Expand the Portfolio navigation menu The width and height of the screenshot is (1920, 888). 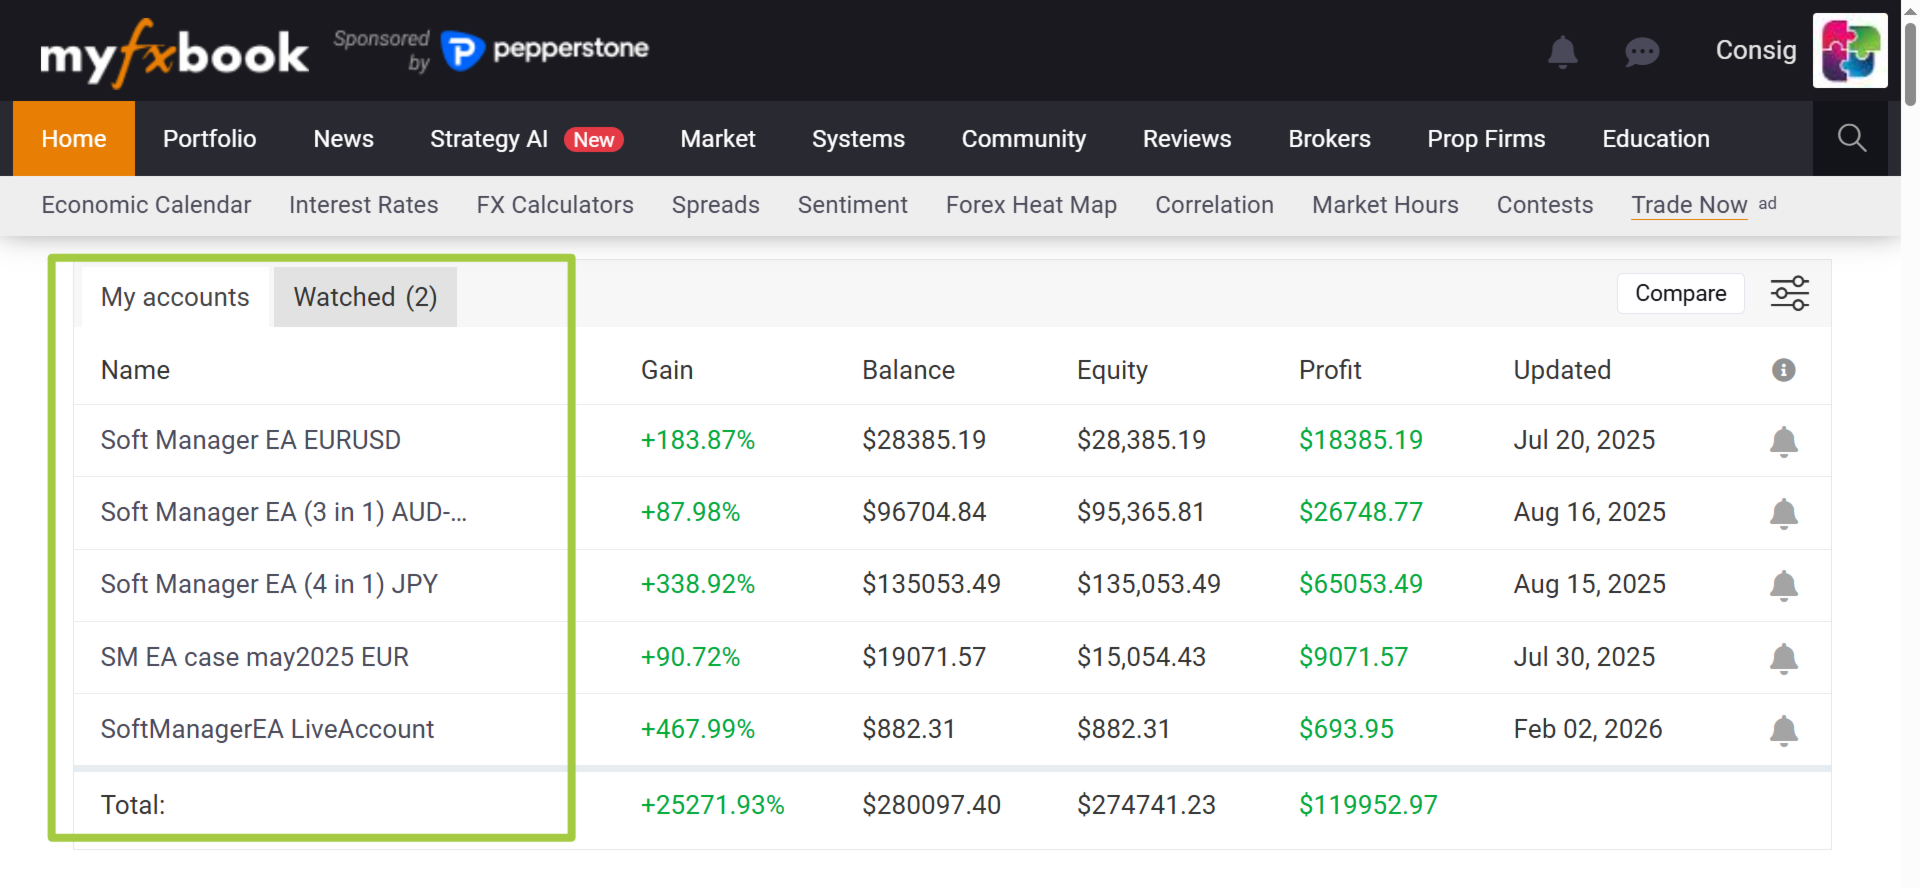(x=209, y=139)
